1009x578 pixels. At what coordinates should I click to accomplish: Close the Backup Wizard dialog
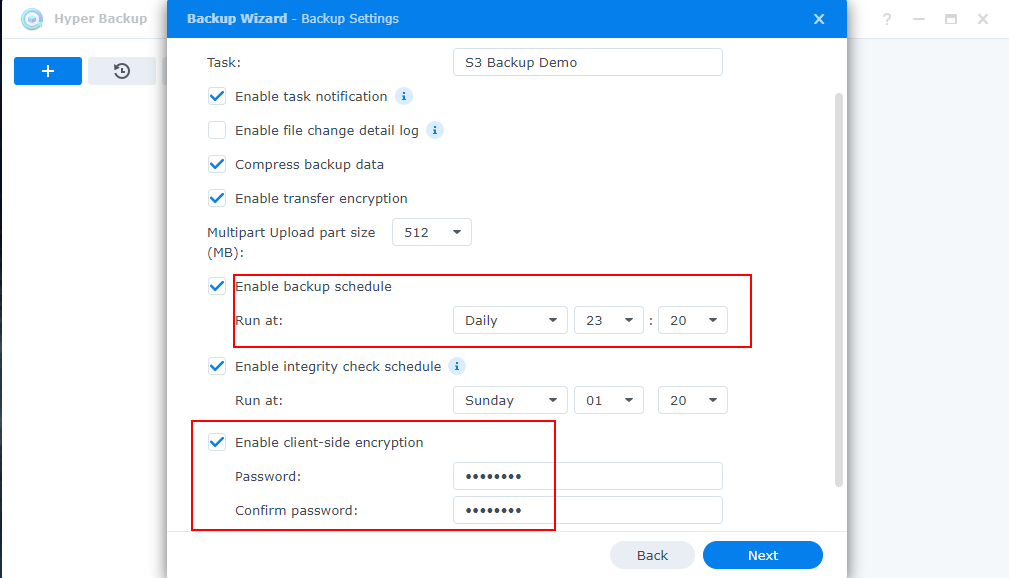(819, 19)
